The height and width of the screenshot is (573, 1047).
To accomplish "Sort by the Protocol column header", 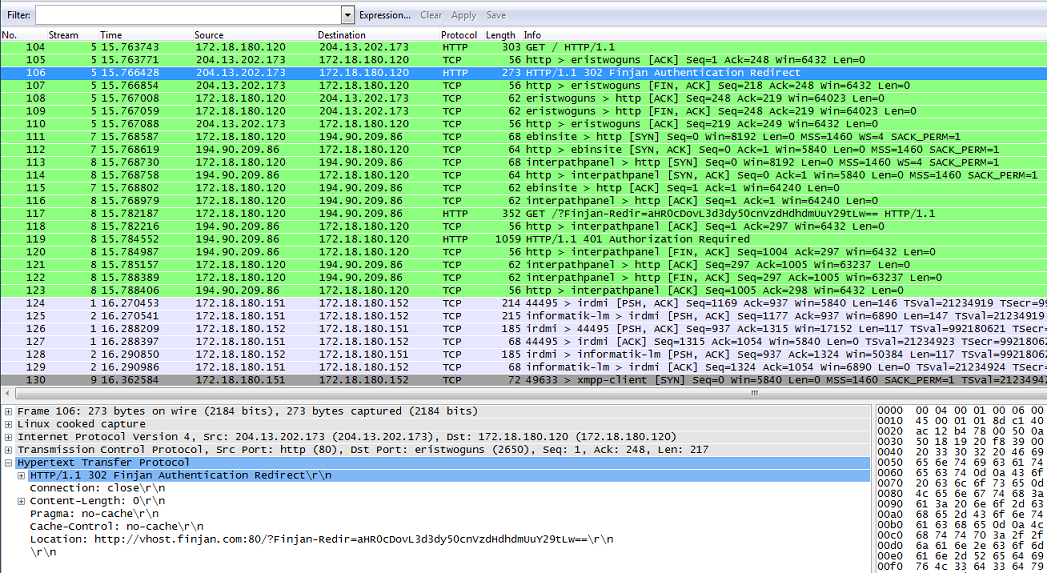I will (x=459, y=35).
